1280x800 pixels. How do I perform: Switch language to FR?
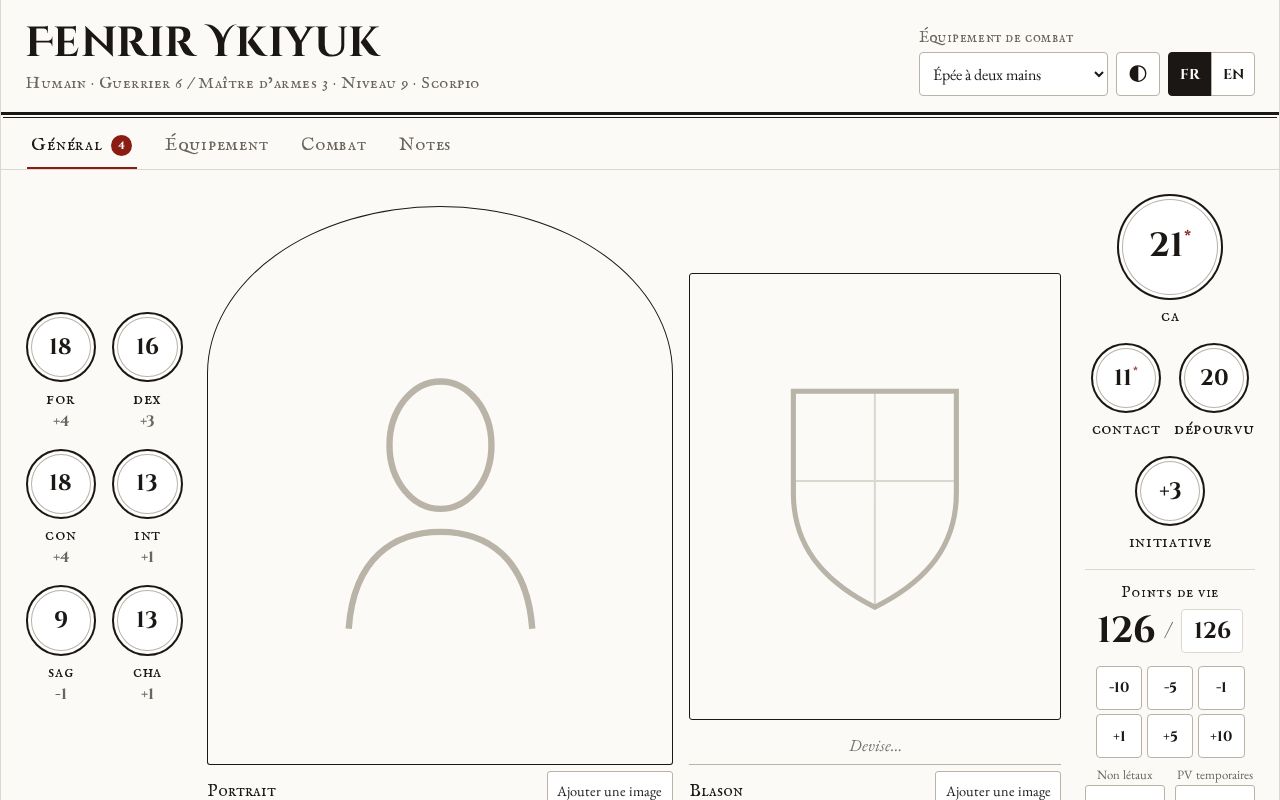[x=1190, y=74]
